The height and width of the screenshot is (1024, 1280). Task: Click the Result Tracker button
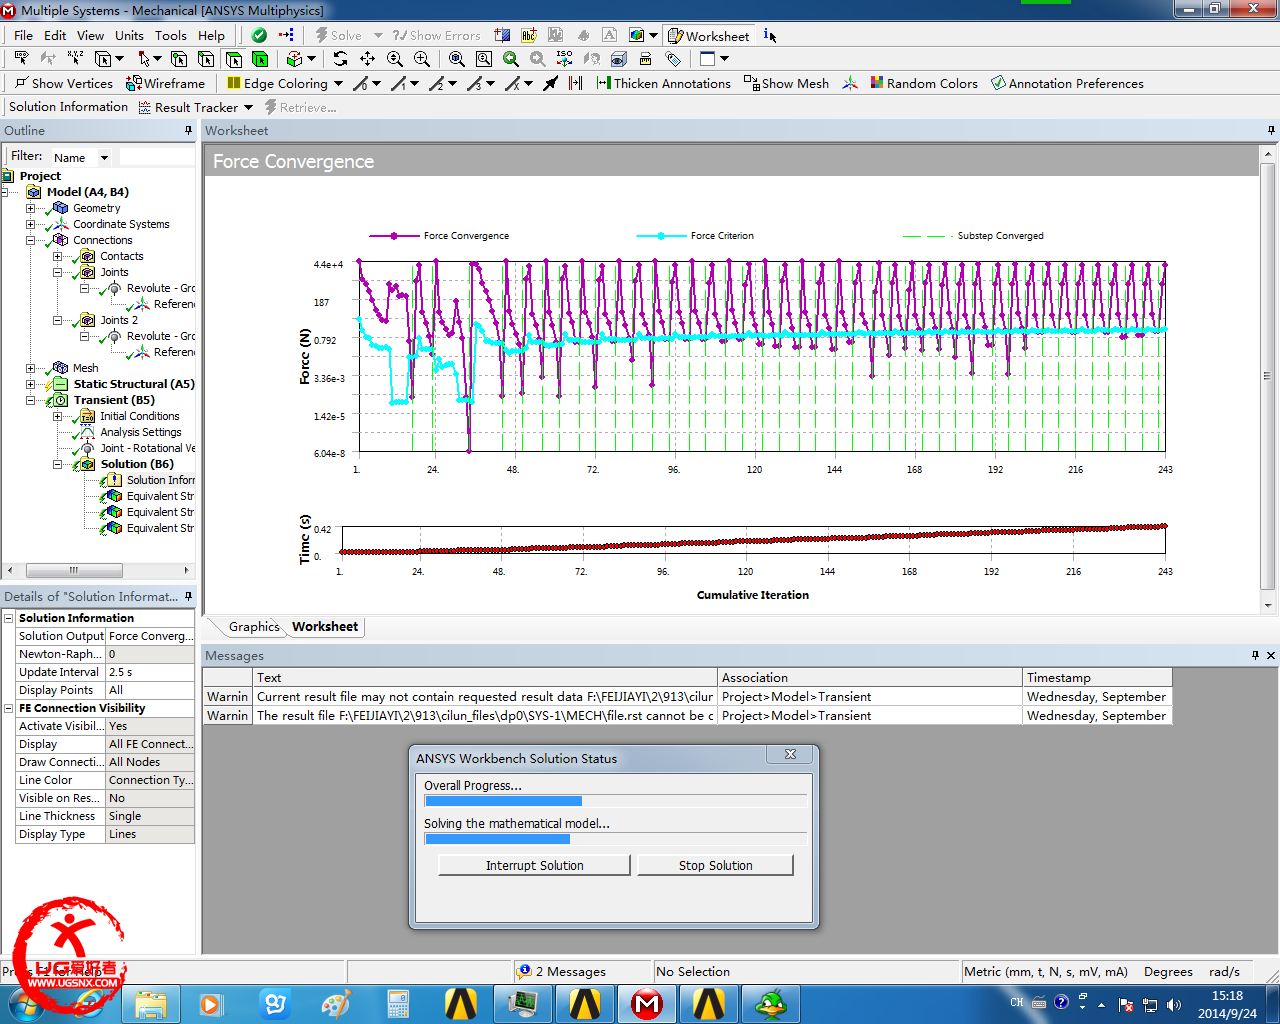click(195, 107)
